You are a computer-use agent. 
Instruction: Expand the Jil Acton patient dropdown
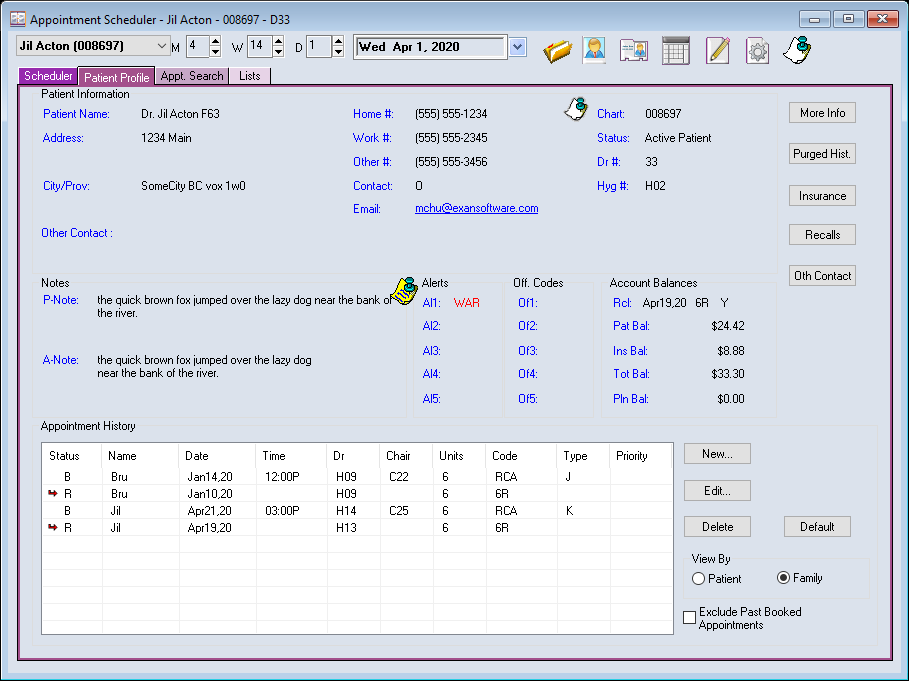[162, 46]
